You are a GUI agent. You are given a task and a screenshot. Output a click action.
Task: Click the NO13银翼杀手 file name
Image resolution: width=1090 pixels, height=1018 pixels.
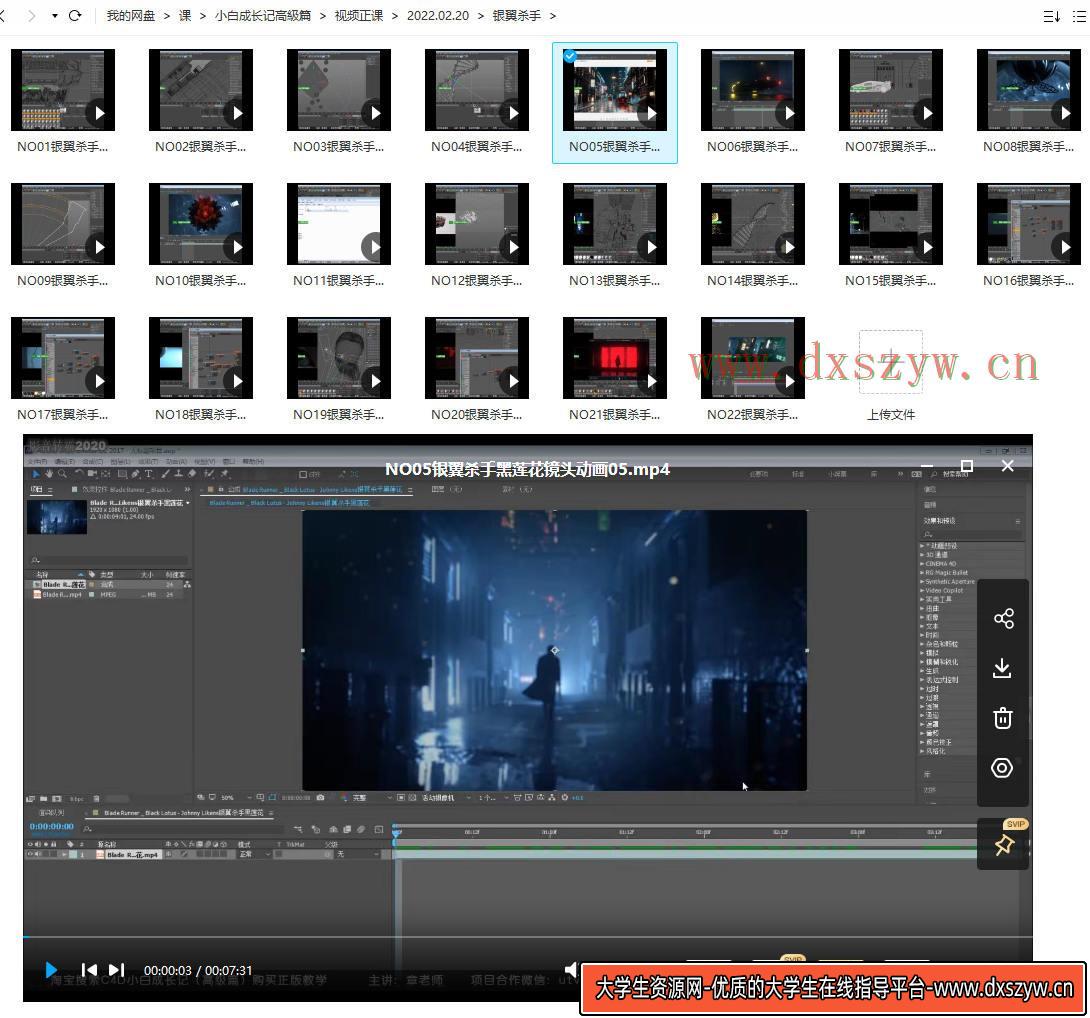[x=615, y=281]
